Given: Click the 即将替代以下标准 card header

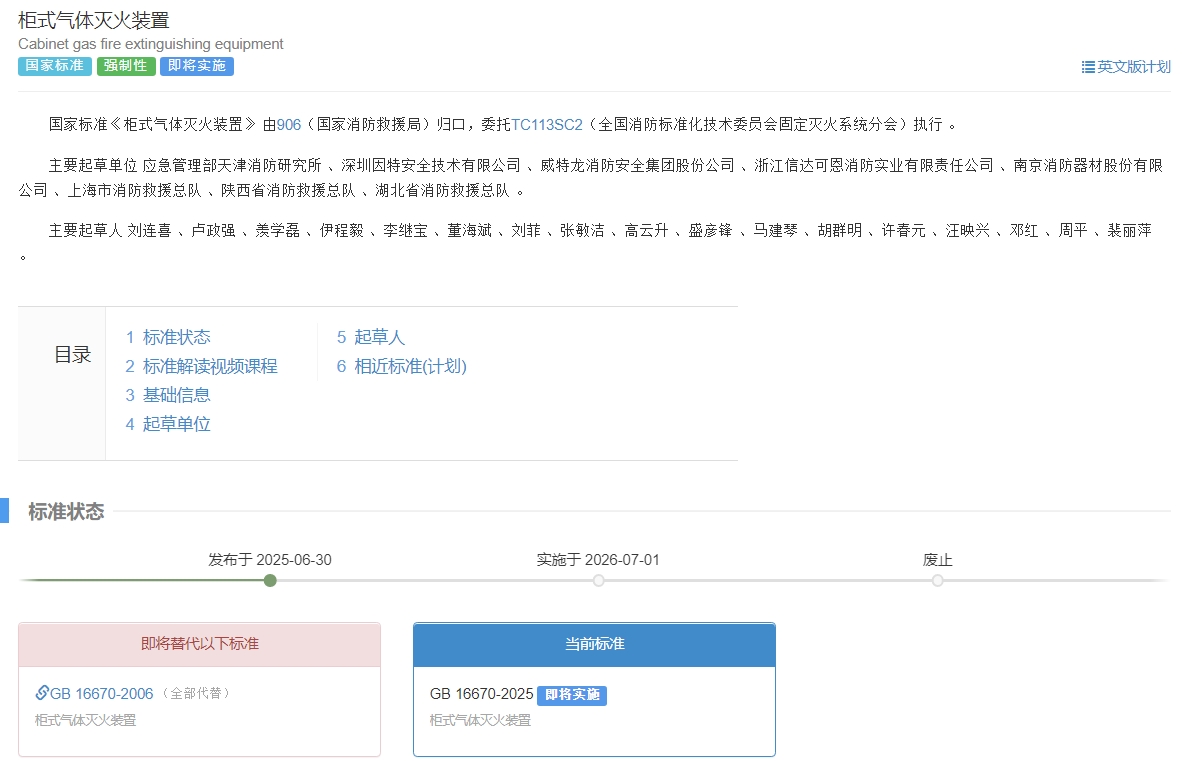Looking at the screenshot, I should 199,644.
